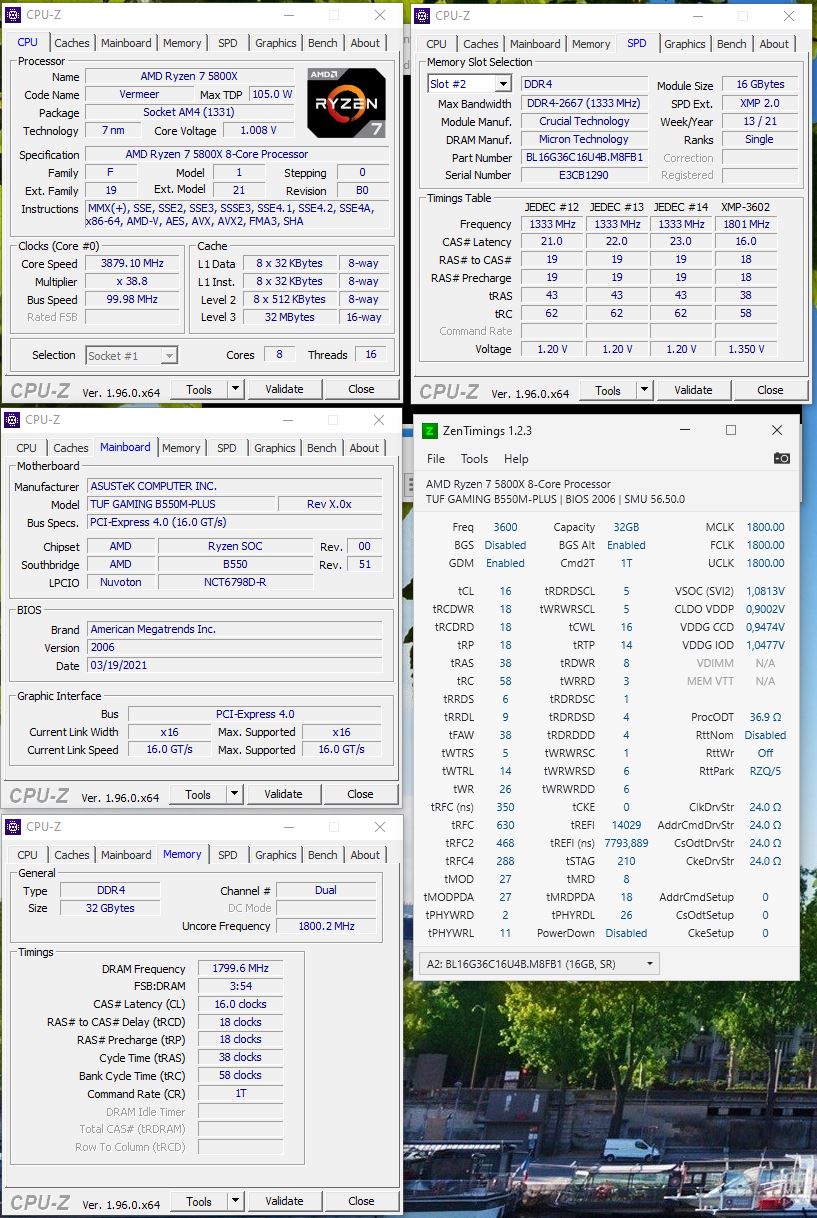Click ZenTimings VSOC value 1,0813V
The width and height of the screenshot is (817, 1218).
(766, 591)
